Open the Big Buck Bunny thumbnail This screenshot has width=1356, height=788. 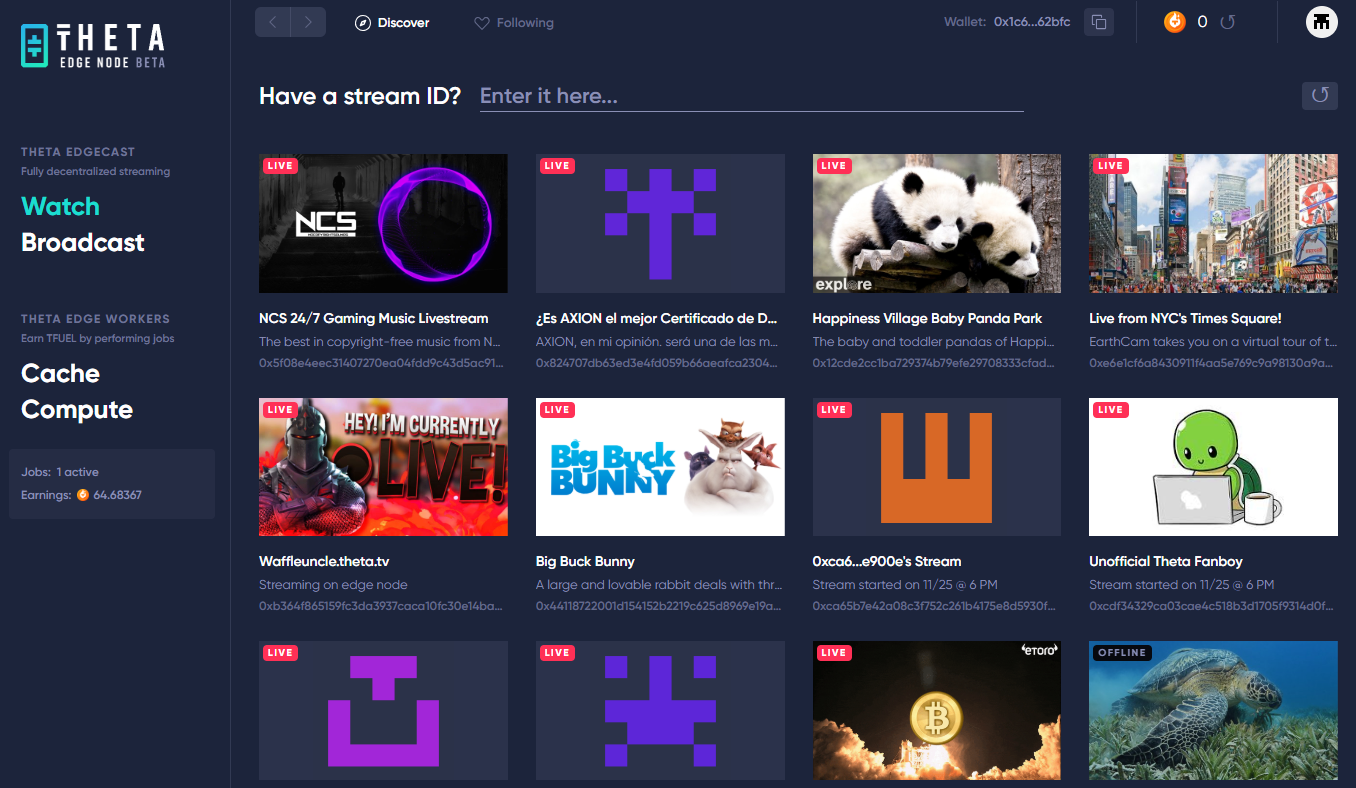(660, 467)
